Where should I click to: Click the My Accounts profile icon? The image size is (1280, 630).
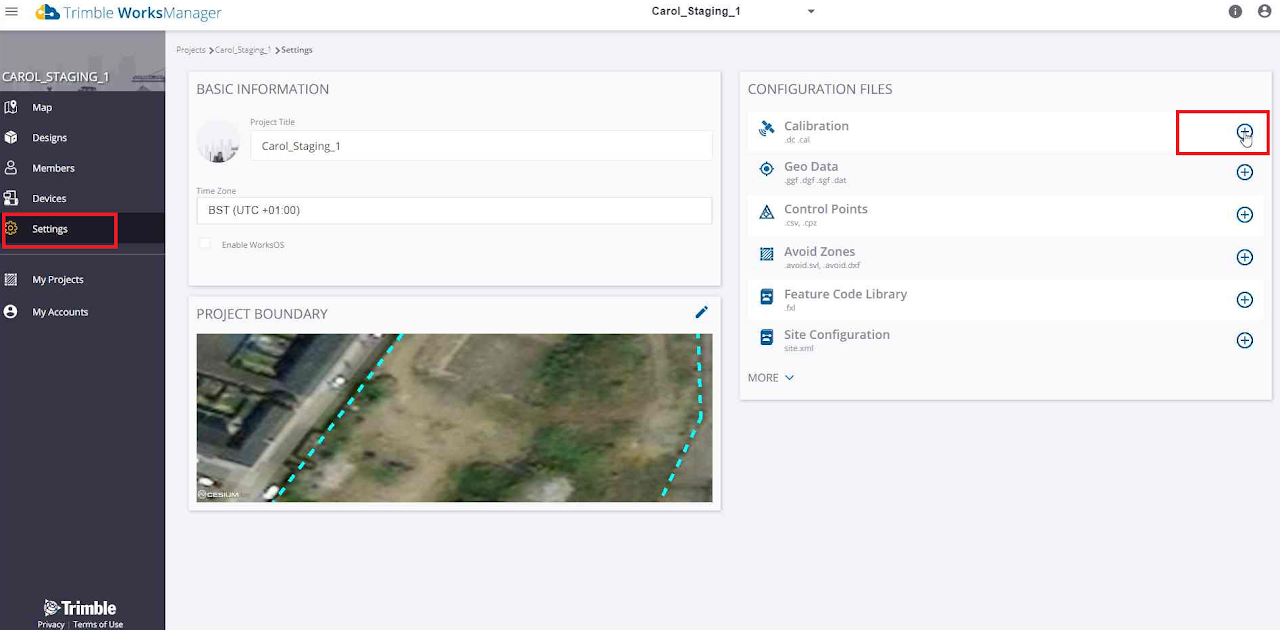pos(11,312)
